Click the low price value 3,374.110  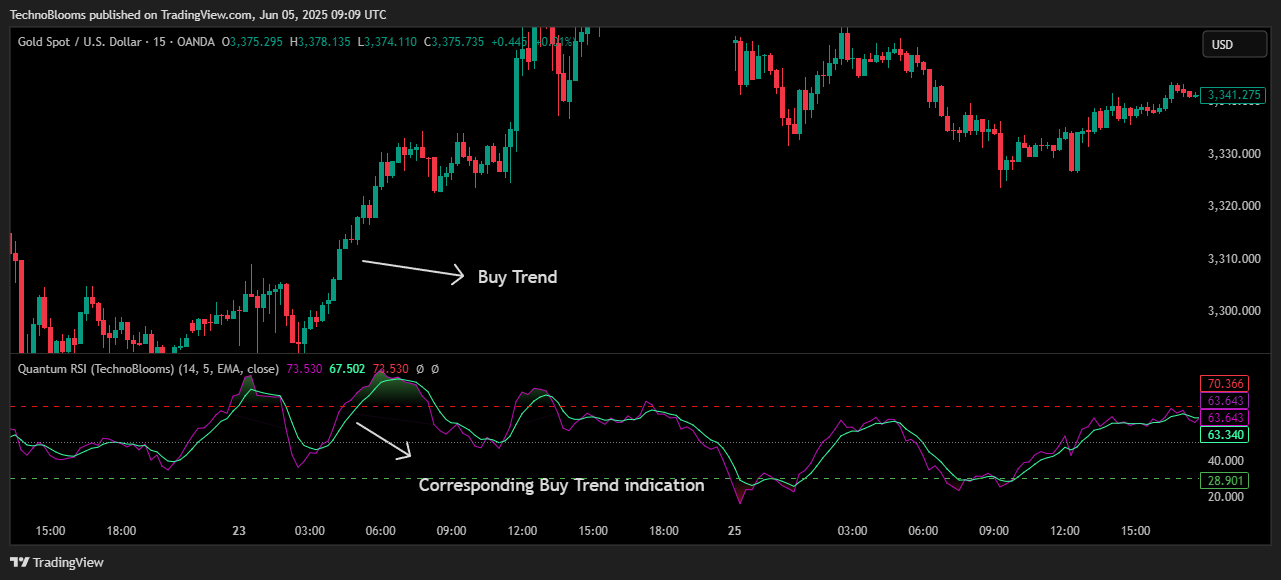pyautogui.click(x=391, y=42)
